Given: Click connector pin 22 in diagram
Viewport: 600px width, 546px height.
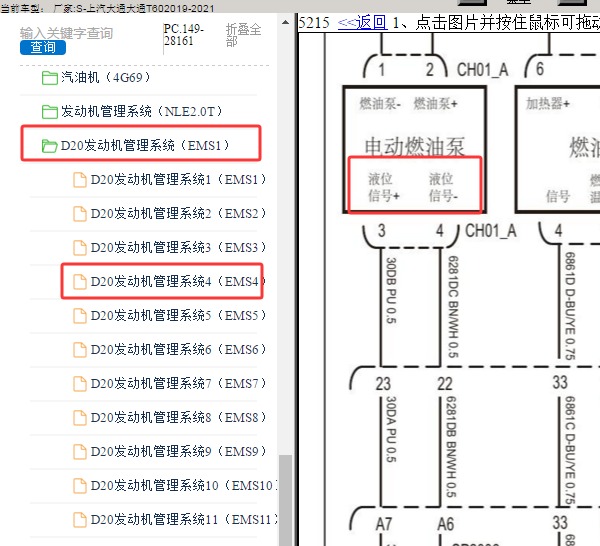Looking at the screenshot, I should [445, 384].
